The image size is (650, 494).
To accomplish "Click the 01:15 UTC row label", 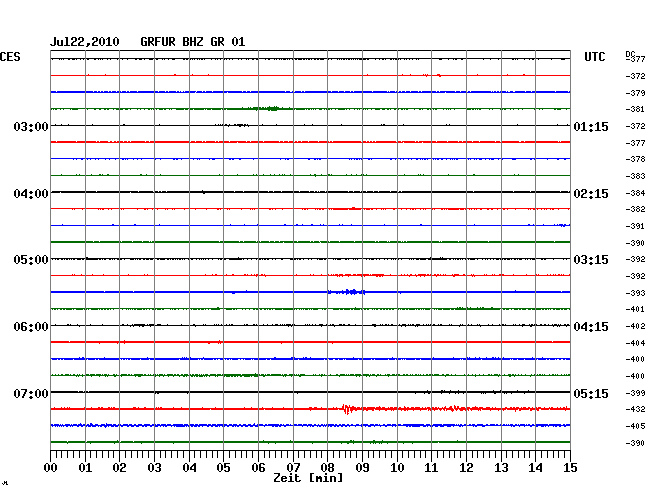I will point(591,127).
